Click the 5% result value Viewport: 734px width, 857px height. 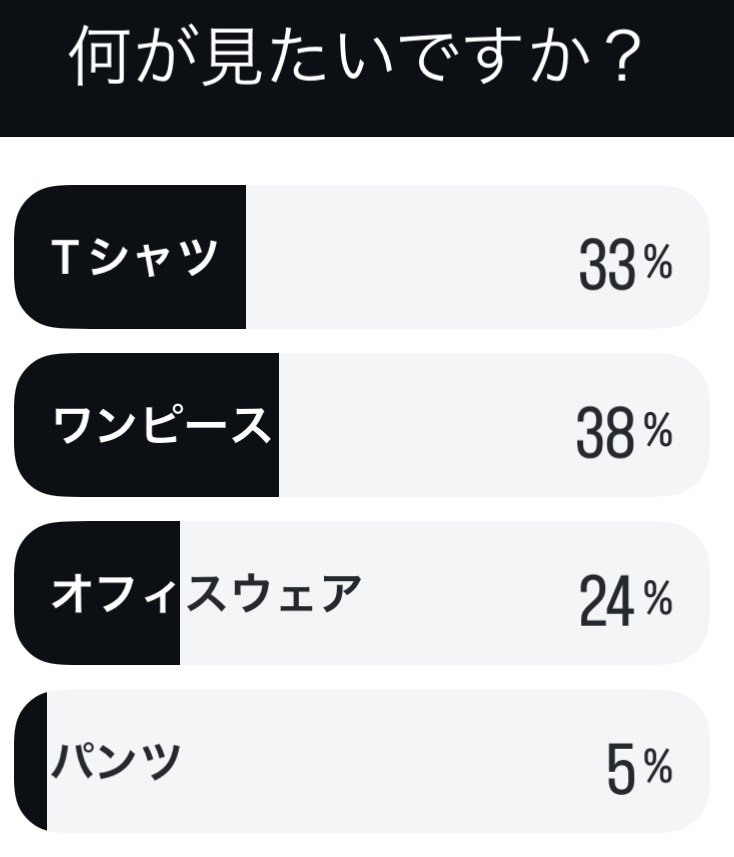pyautogui.click(x=639, y=768)
